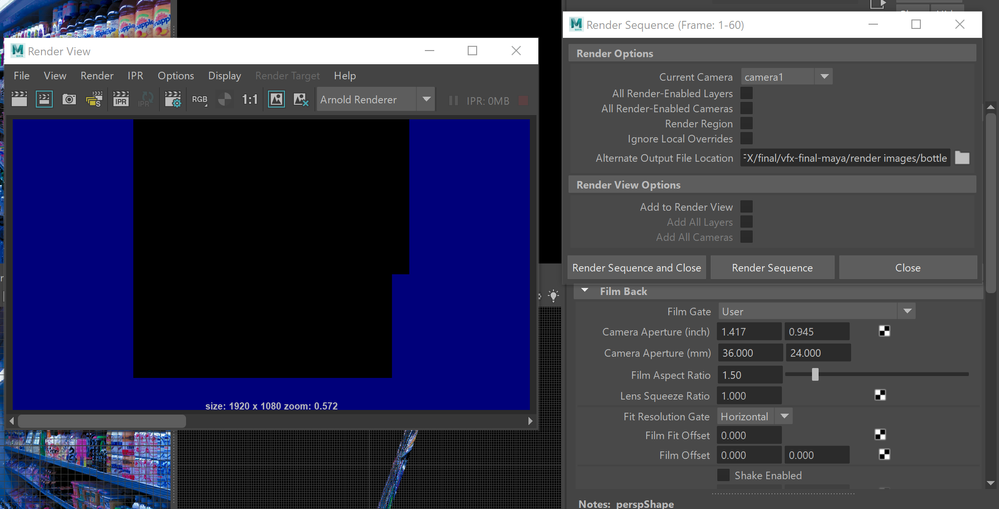Open the Film Gate dropdown set to User

click(x=816, y=312)
